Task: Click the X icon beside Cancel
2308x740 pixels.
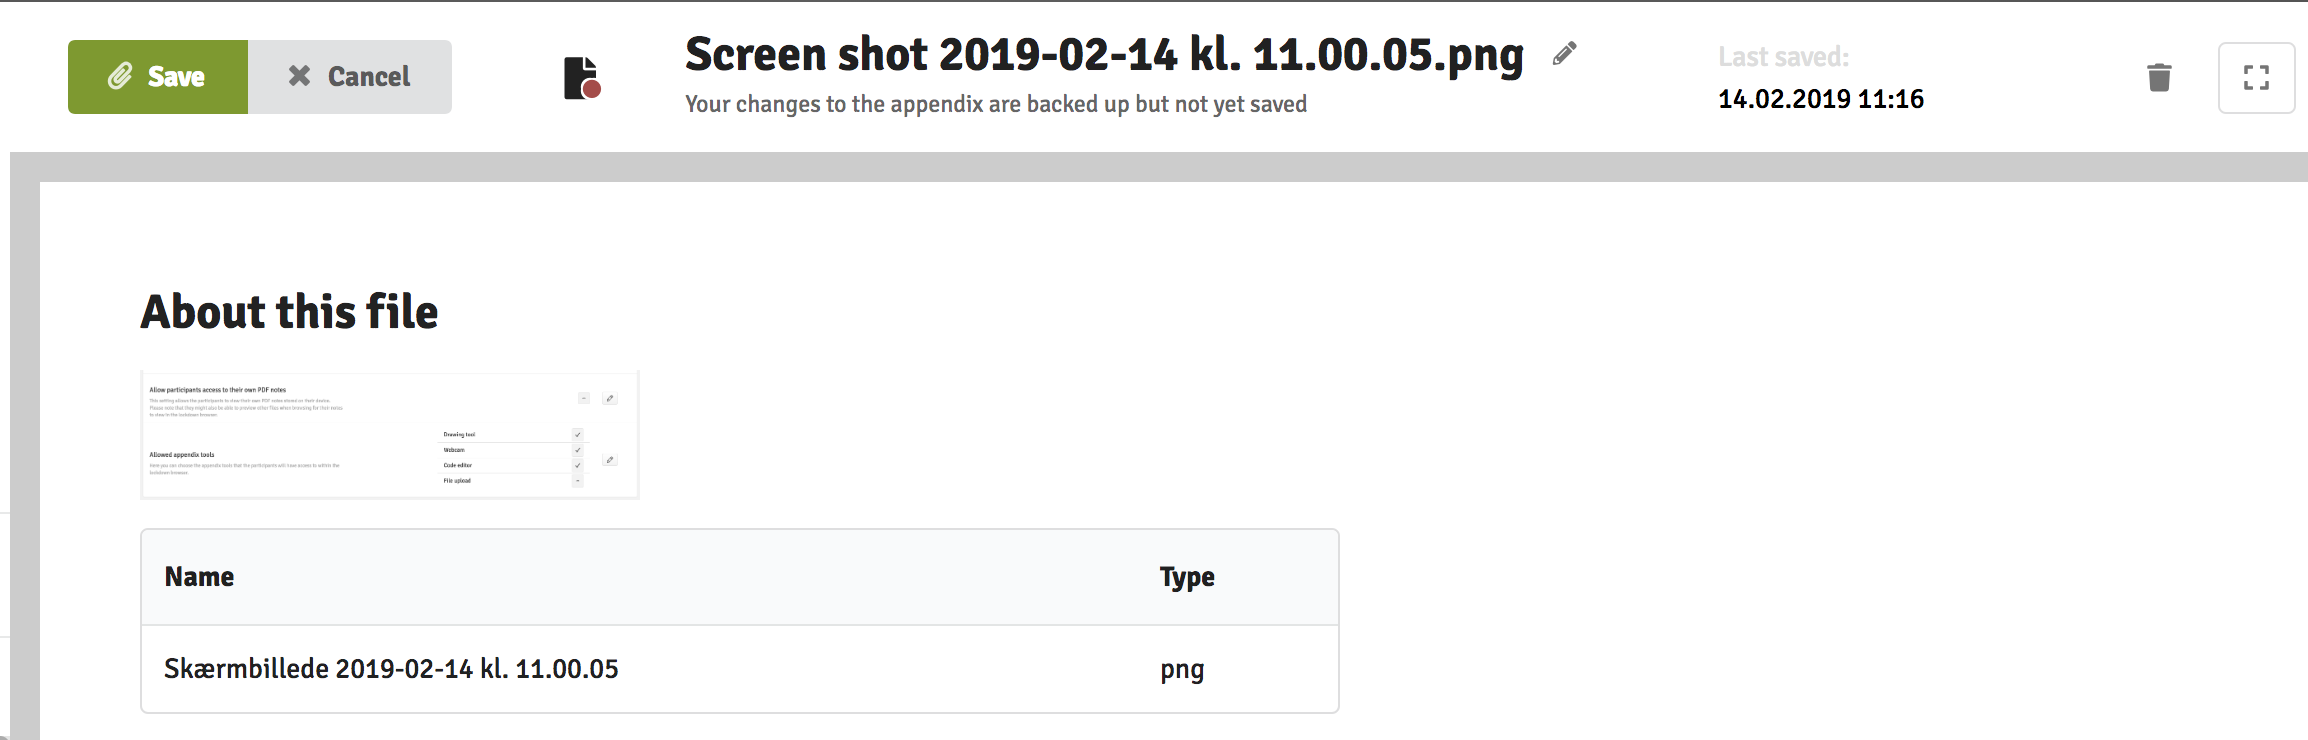Action: tap(299, 76)
